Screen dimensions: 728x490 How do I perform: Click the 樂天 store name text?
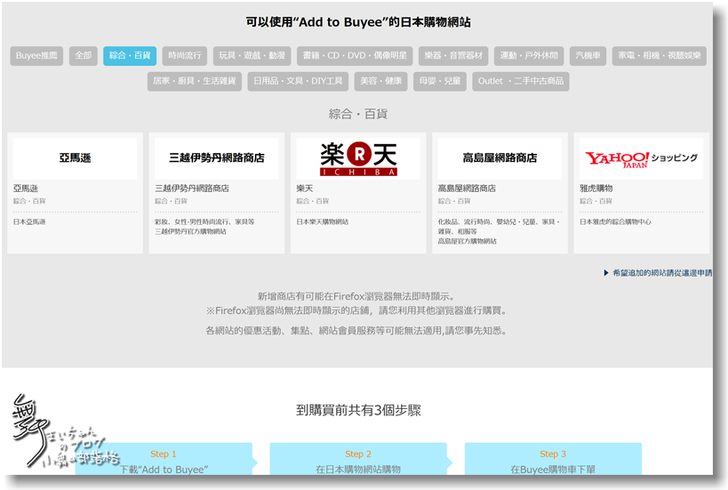point(305,188)
